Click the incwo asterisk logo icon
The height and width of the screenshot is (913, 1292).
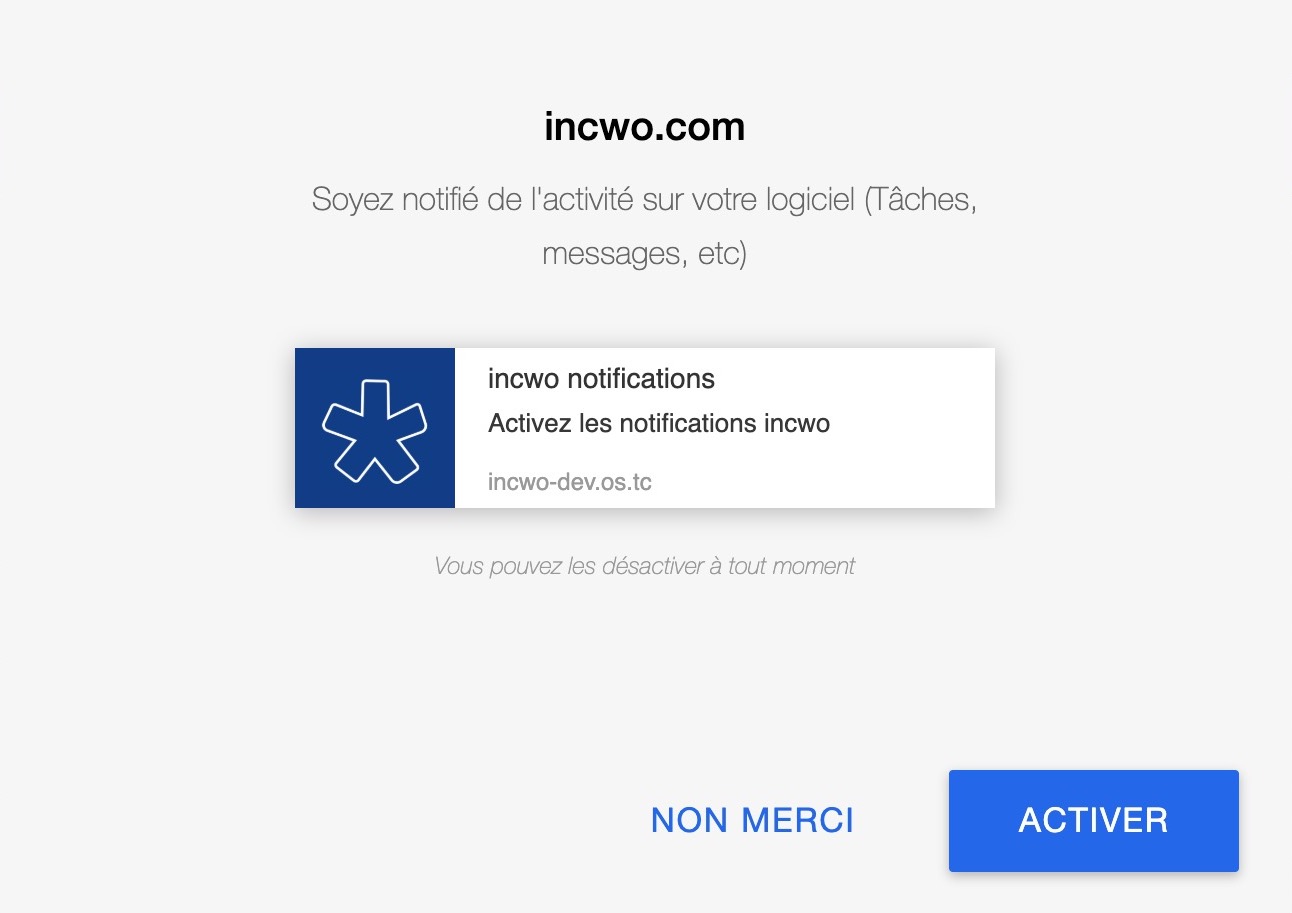point(375,431)
